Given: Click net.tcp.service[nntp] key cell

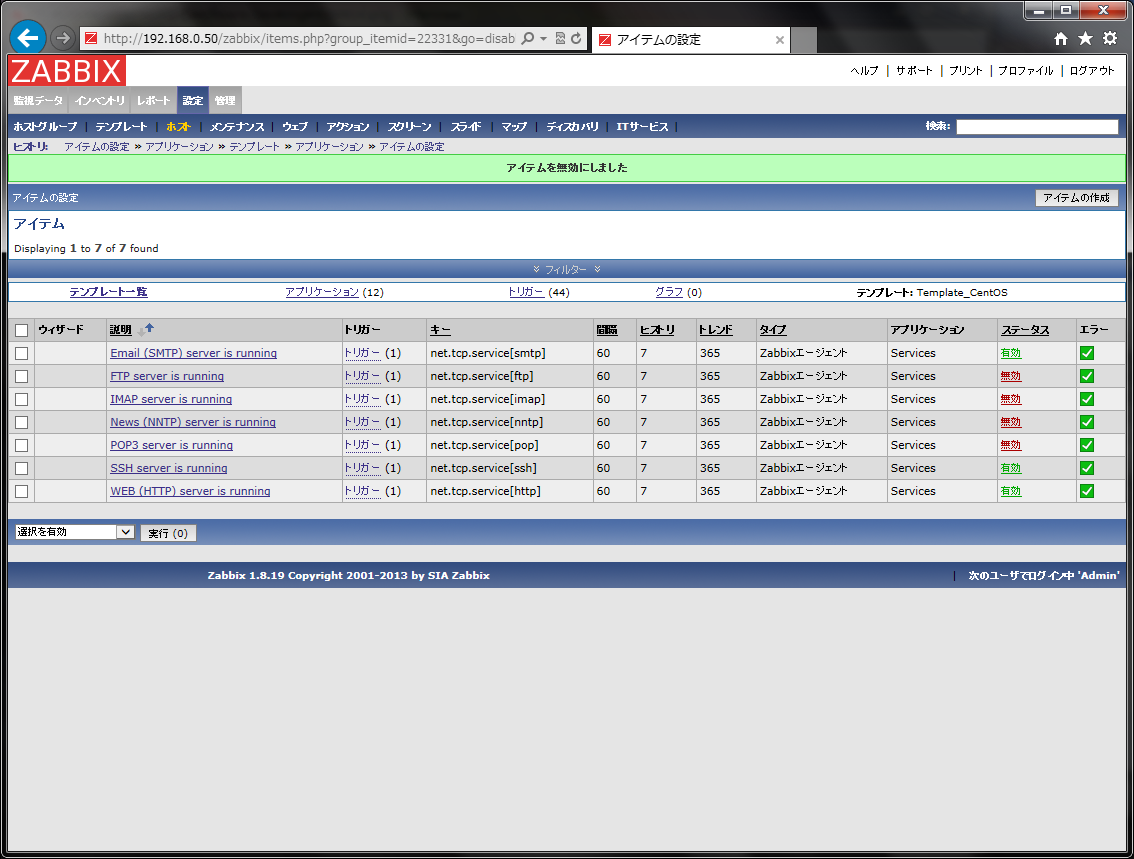Looking at the screenshot, I should (x=487, y=422).
